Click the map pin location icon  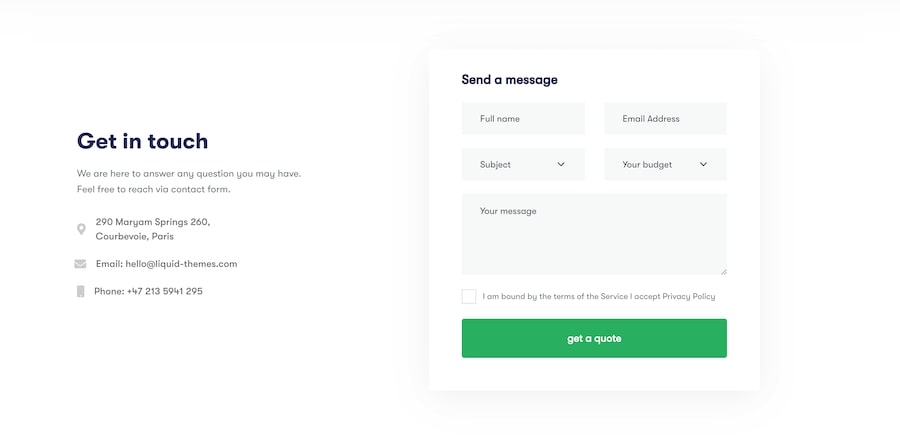point(81,229)
